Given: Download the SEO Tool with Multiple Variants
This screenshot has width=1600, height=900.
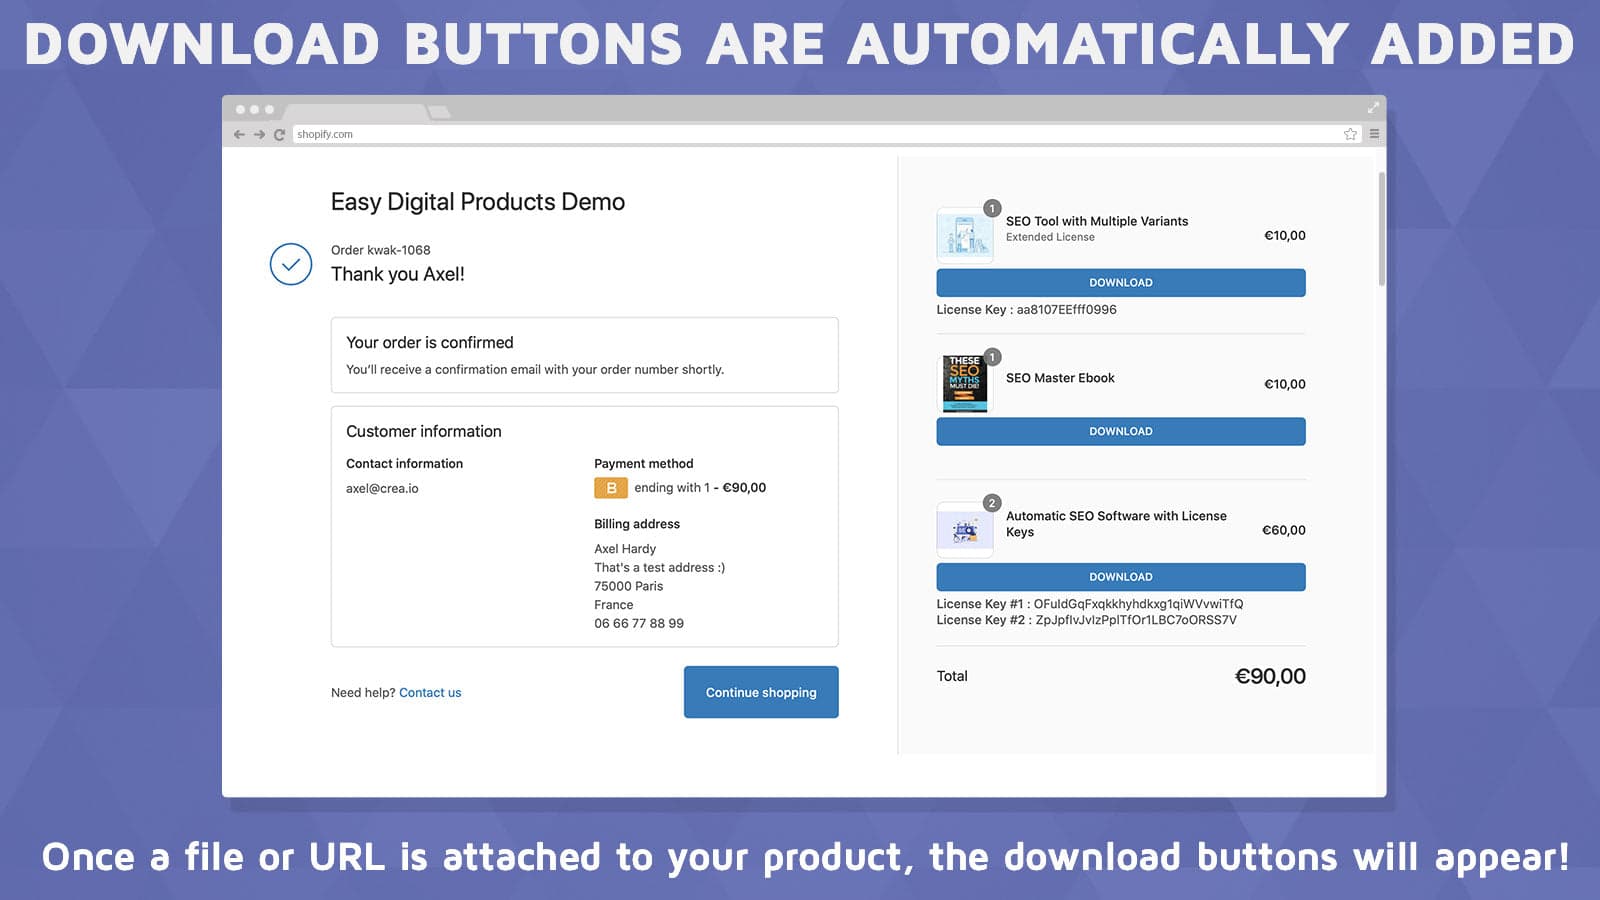Looking at the screenshot, I should tap(1120, 282).
